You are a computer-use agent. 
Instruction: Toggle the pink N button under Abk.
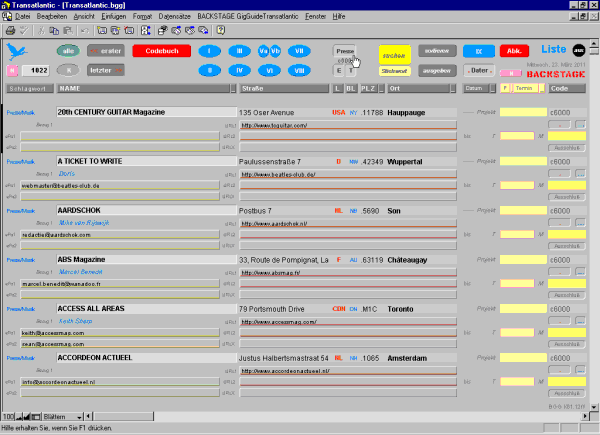[511, 73]
